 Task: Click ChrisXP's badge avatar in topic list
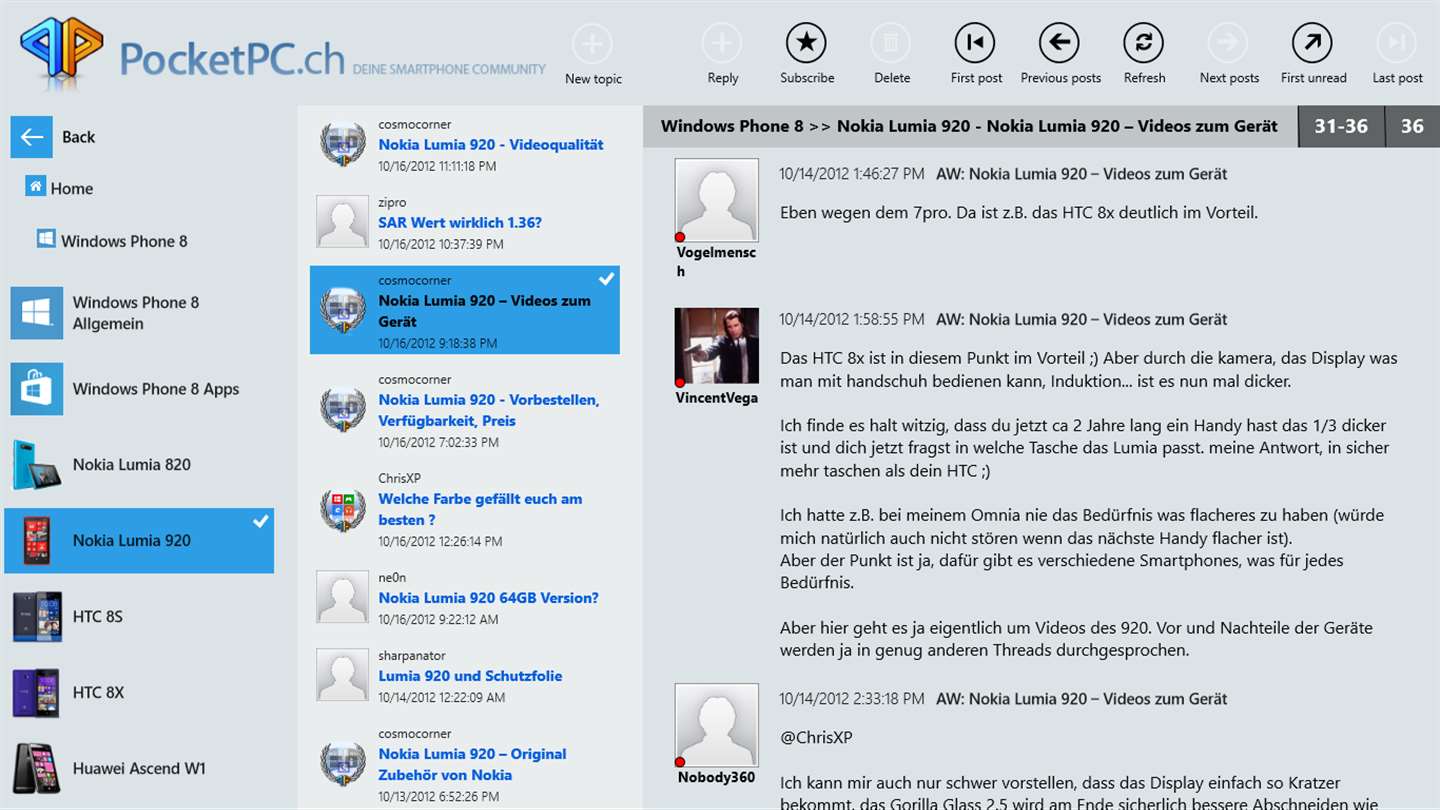342,509
